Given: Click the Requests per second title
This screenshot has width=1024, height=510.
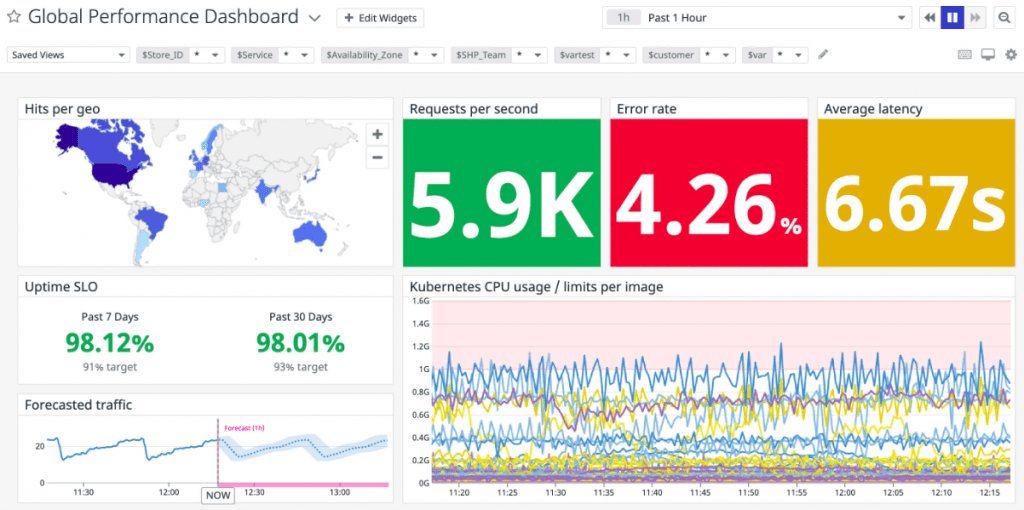Looking at the screenshot, I should coord(473,109).
